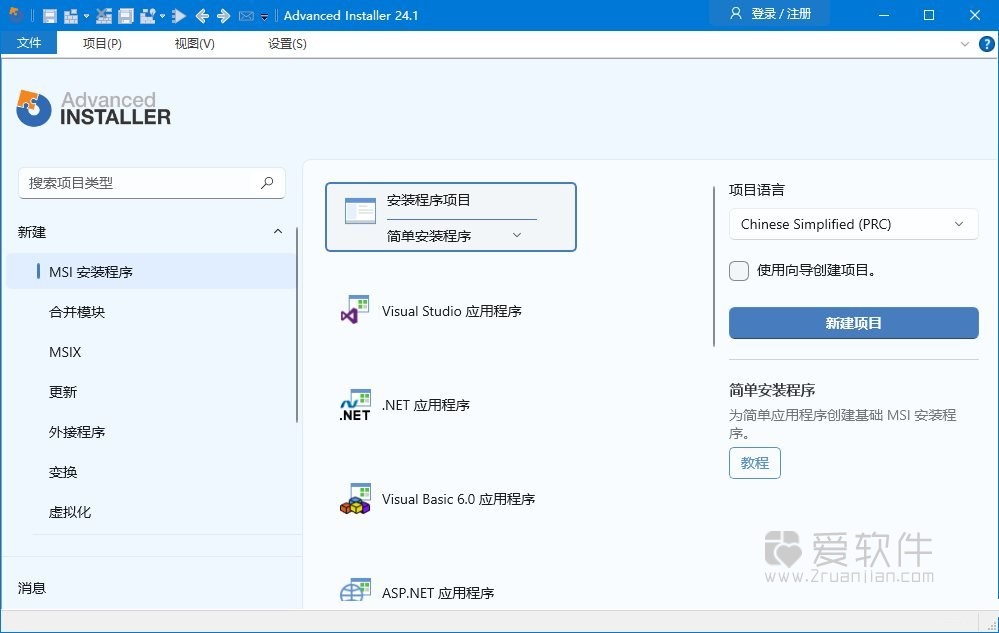Viewport: 999px width, 633px height.
Task: Click the left panel vertical scrollbar
Action: coord(297,325)
